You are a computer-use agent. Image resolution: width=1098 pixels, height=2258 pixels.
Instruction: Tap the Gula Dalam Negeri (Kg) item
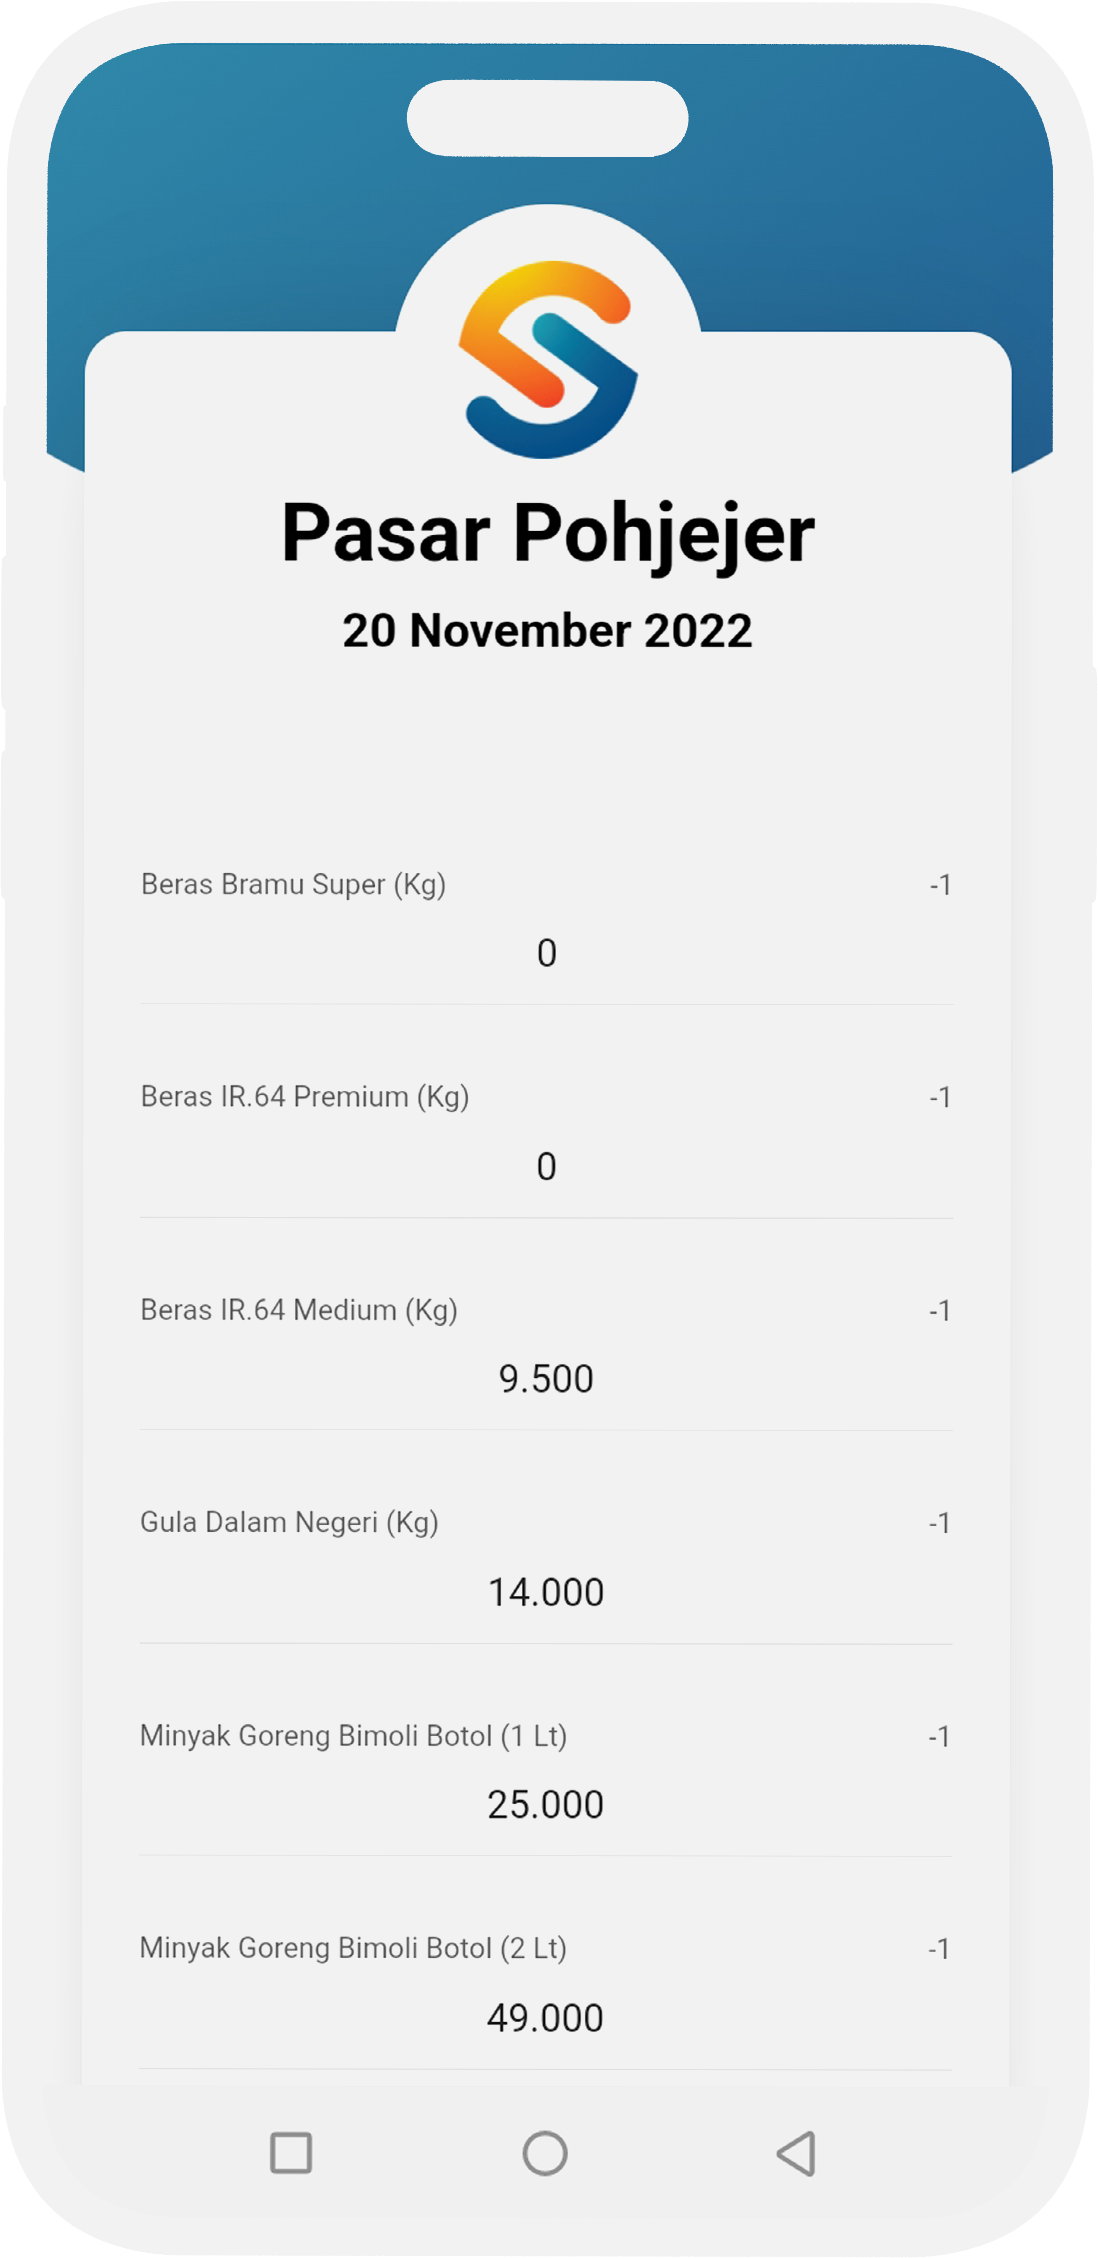click(289, 1522)
